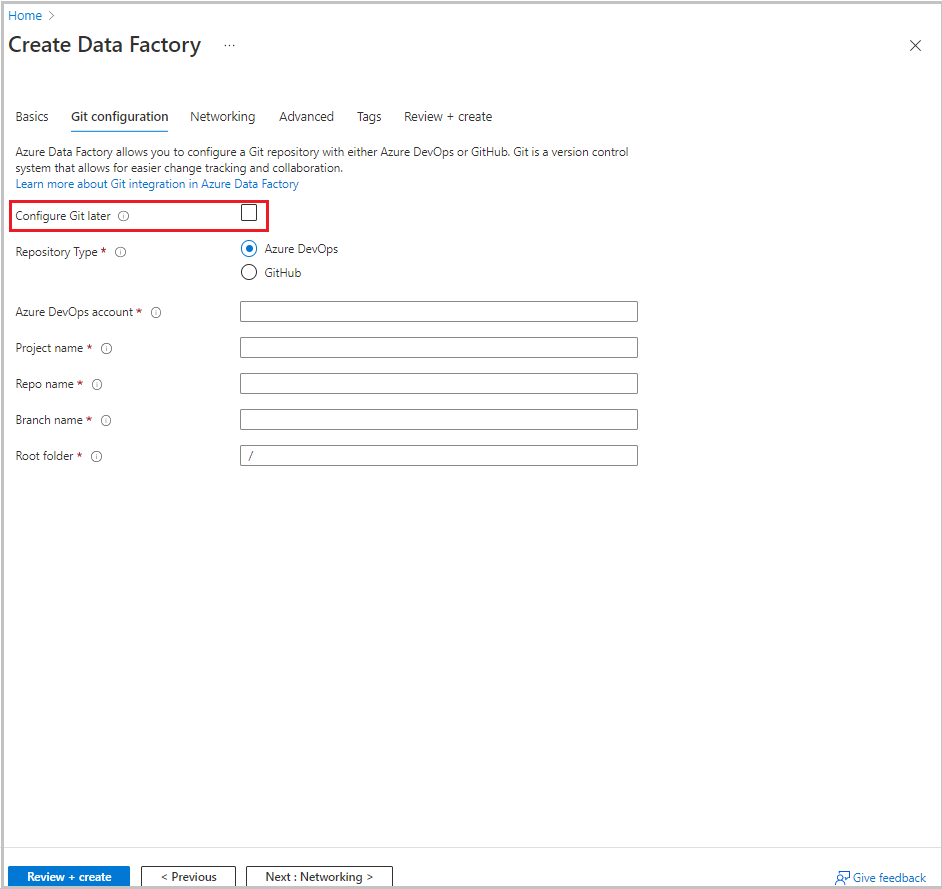Image resolution: width=942 pixels, height=889 pixels.
Task: Click the Azure DevOps account input field
Action: click(437, 311)
